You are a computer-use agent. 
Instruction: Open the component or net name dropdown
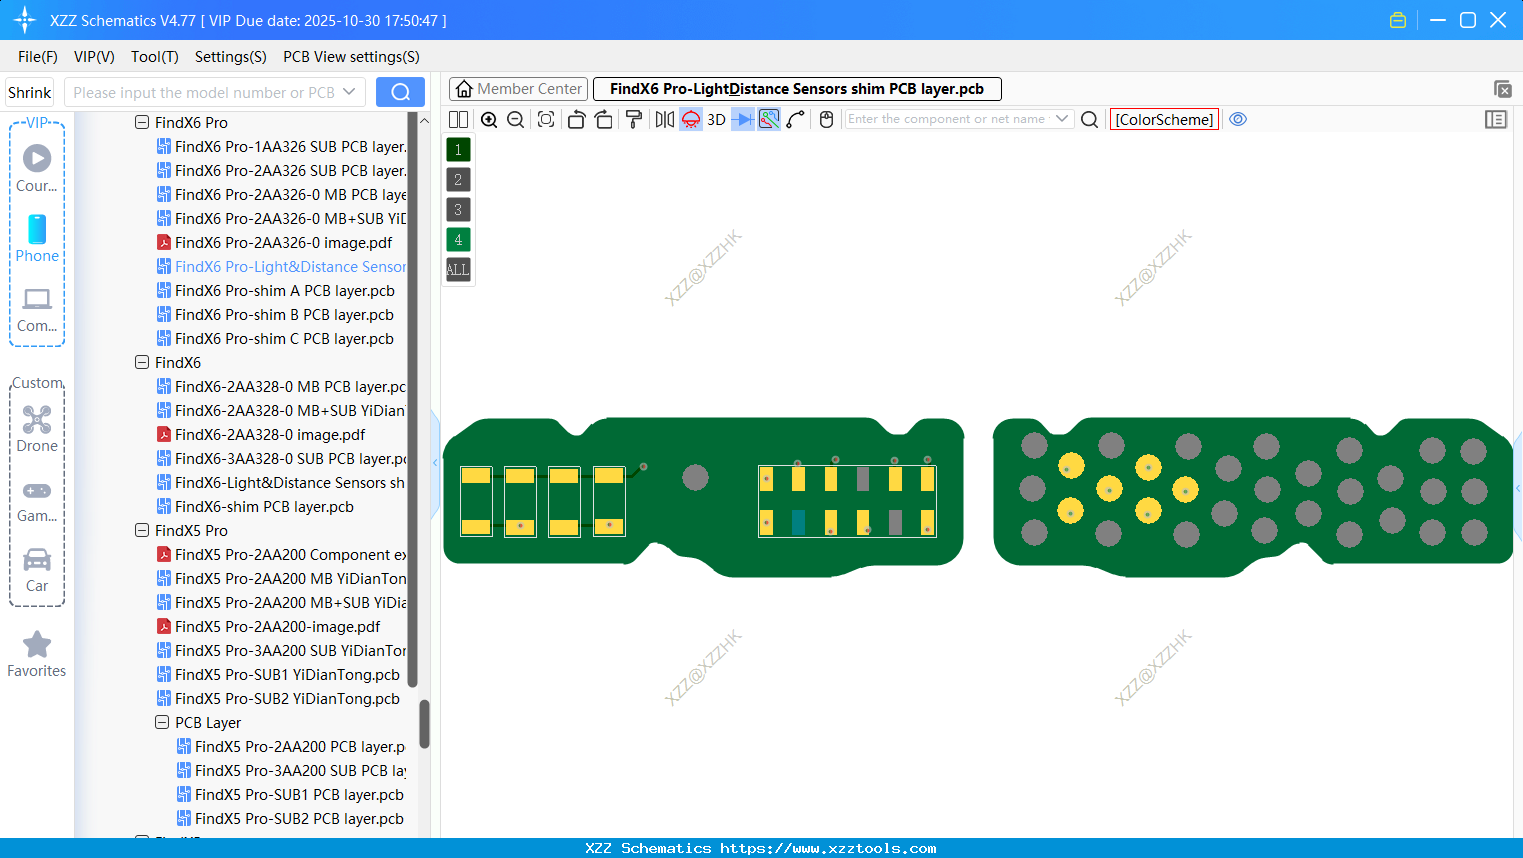[1062, 119]
